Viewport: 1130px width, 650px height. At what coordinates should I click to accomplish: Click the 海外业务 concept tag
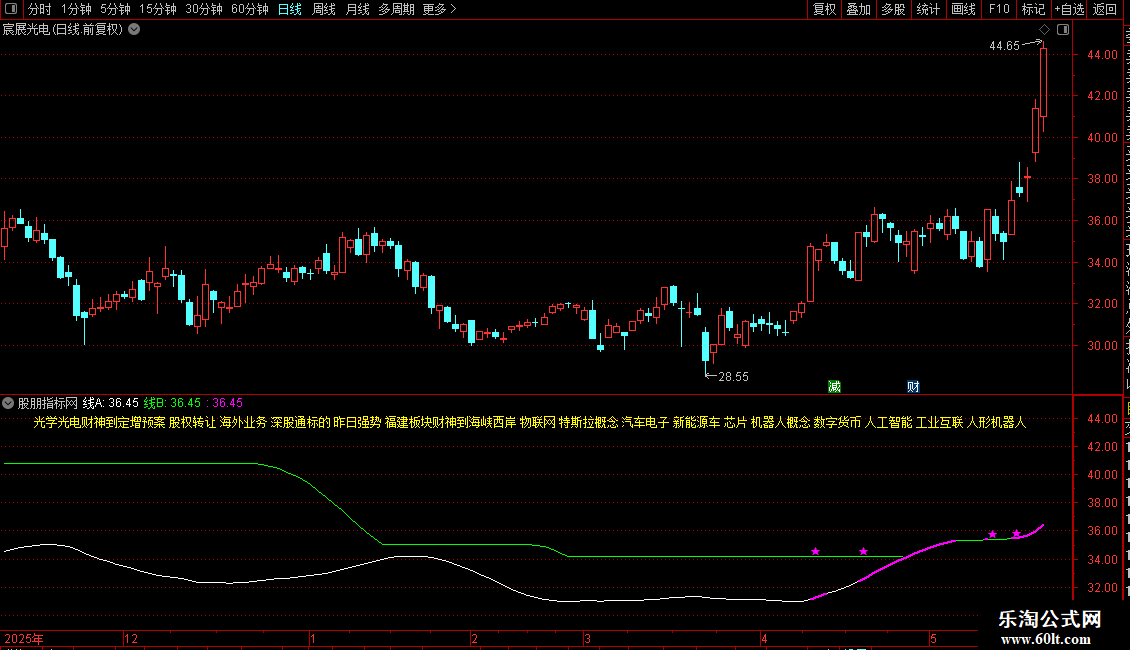pyautogui.click(x=244, y=422)
